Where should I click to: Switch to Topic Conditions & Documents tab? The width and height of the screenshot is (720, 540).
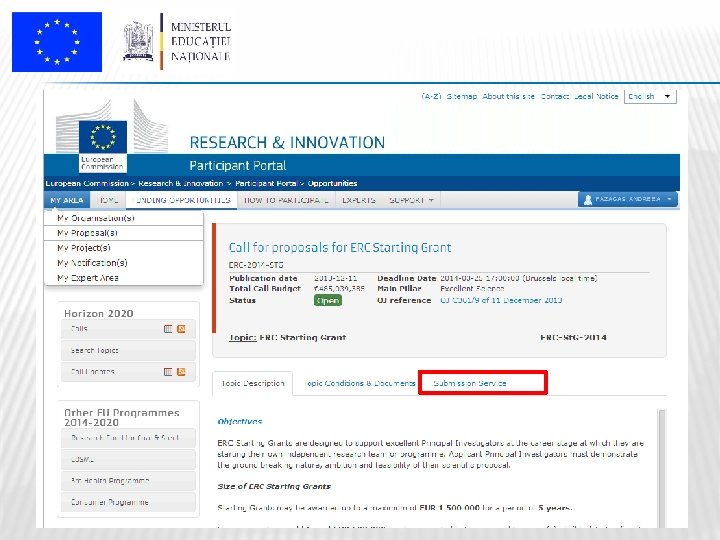click(x=360, y=383)
